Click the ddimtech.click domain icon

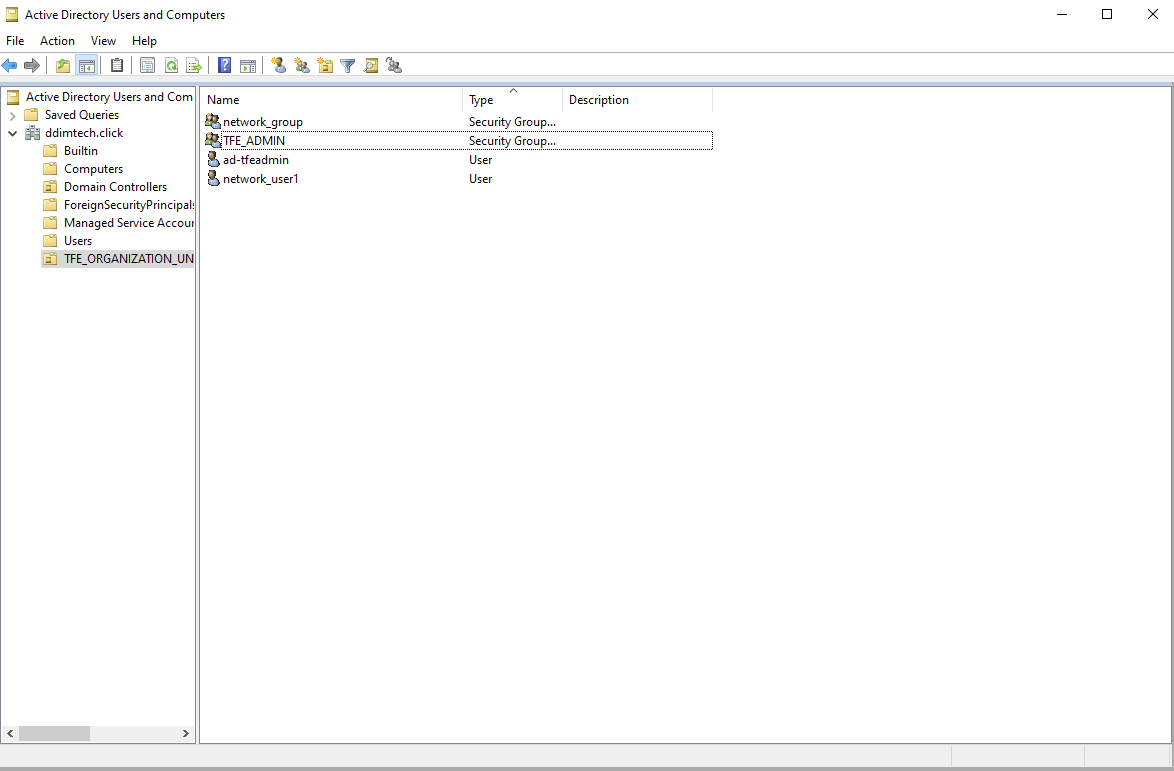[x=32, y=132]
